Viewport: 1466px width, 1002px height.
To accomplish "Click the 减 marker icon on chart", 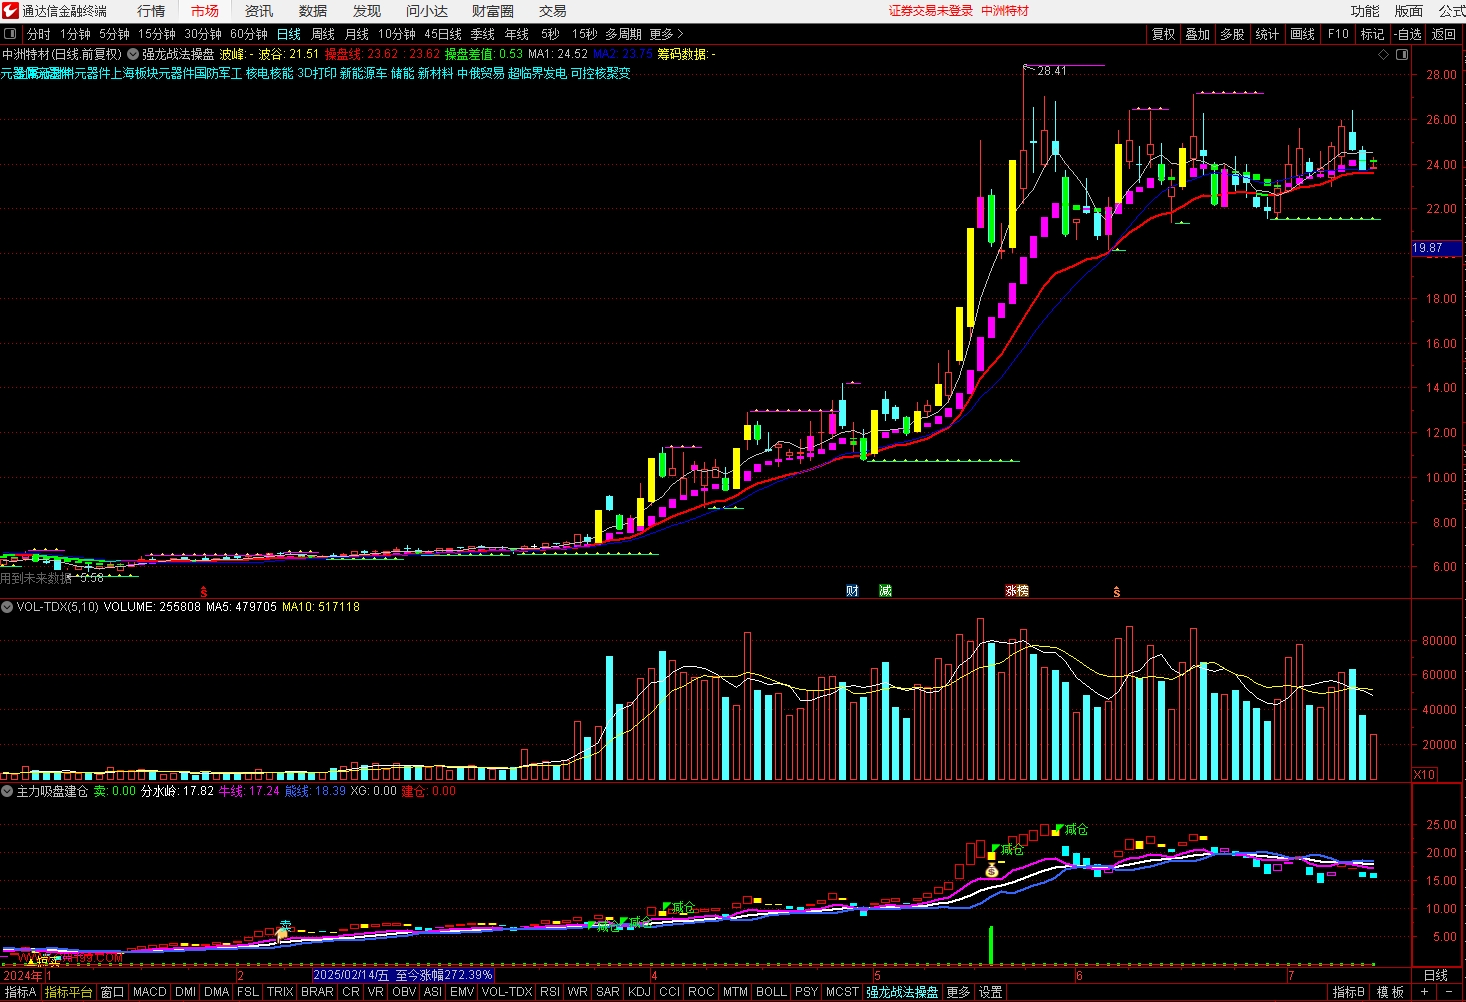I will point(885,591).
